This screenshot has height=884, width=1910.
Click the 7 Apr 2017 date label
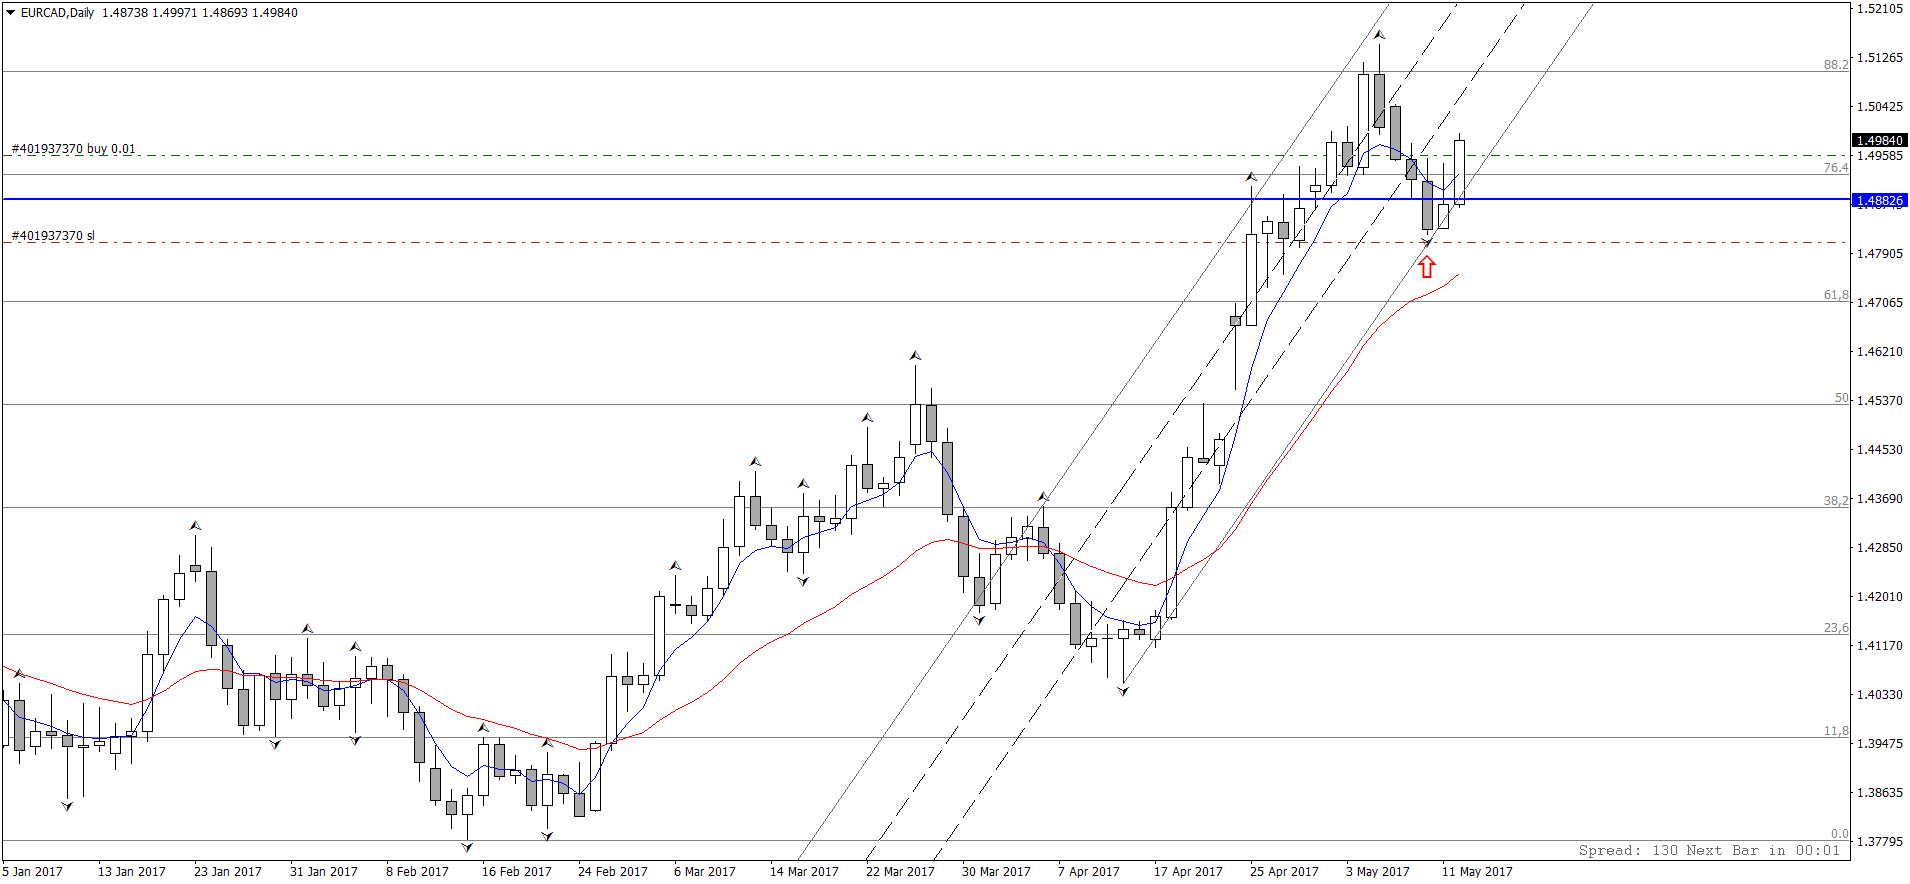click(1089, 872)
